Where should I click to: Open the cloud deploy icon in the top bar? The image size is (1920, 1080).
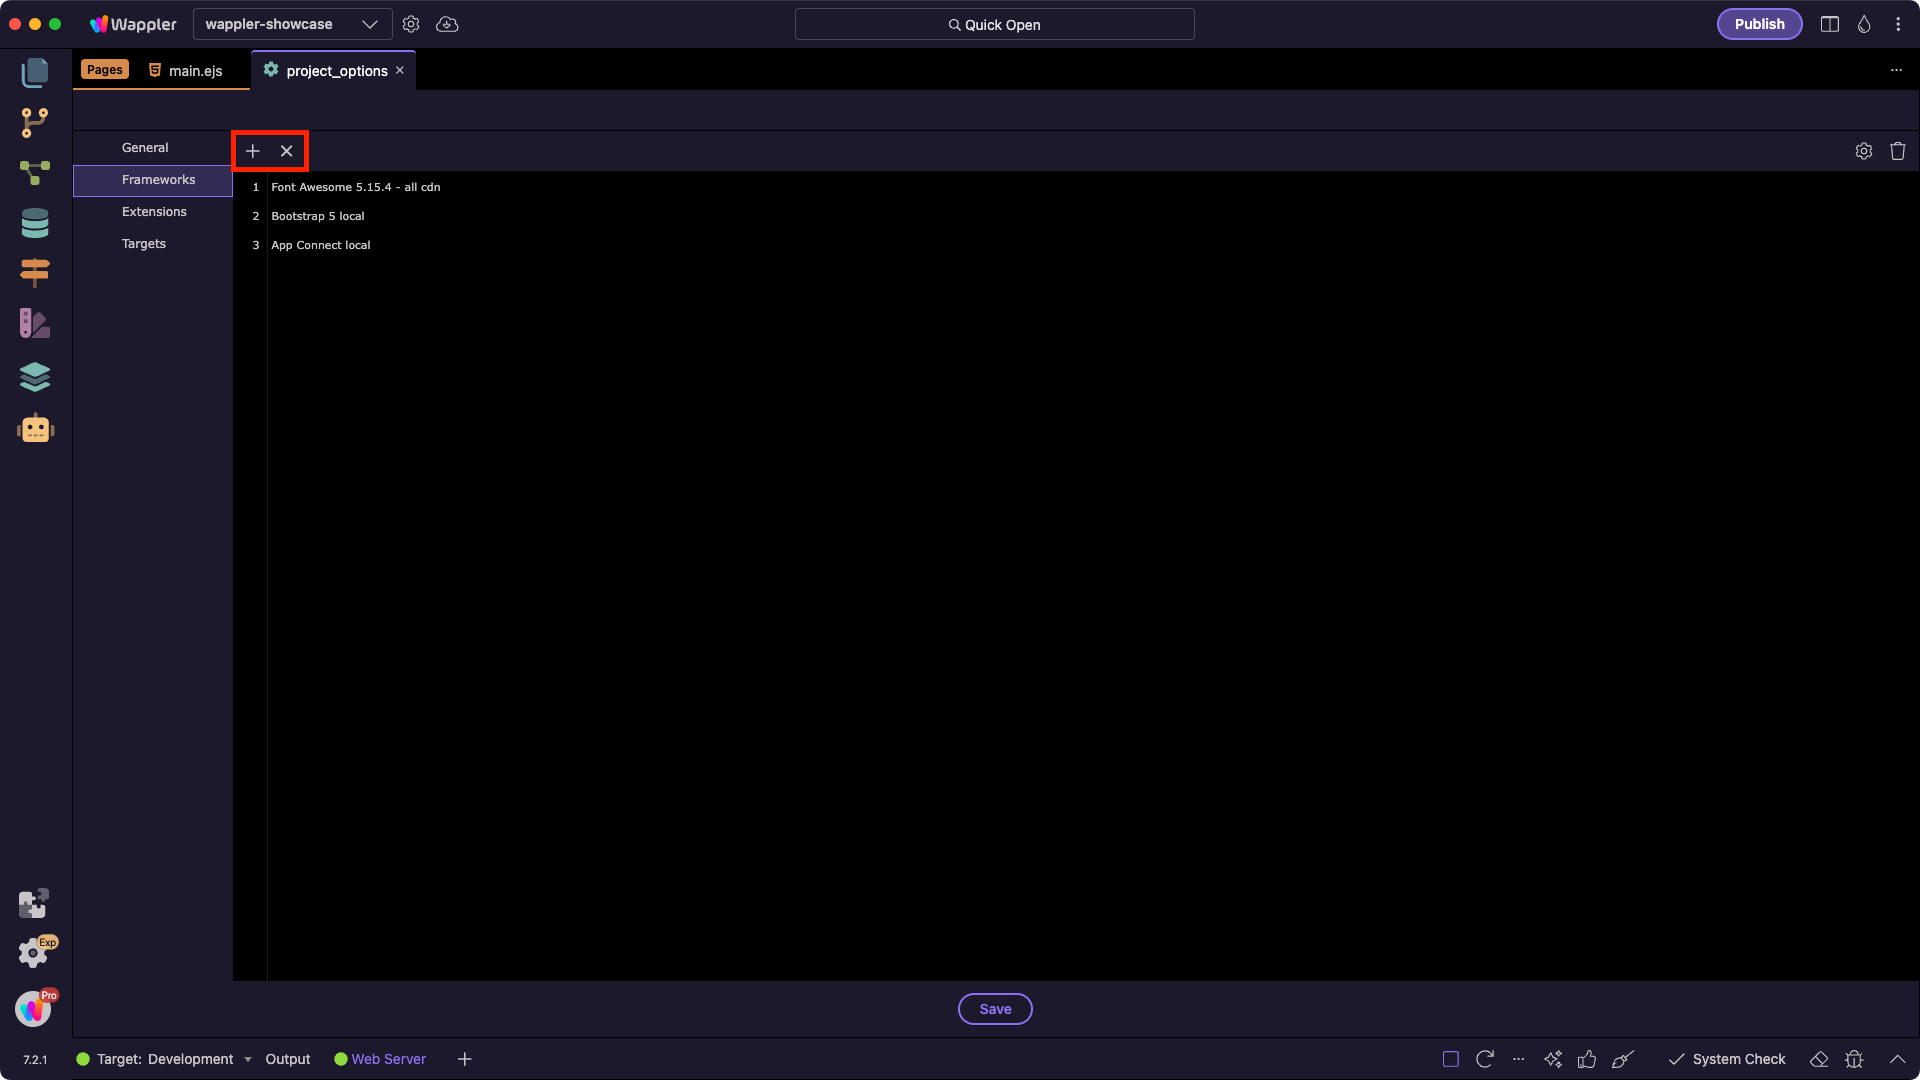tap(447, 24)
